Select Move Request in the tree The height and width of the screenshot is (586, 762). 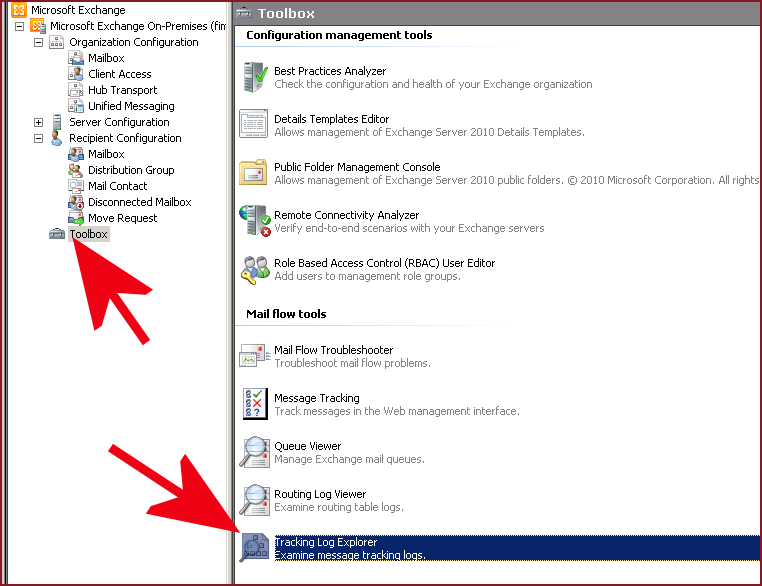click(x=122, y=218)
